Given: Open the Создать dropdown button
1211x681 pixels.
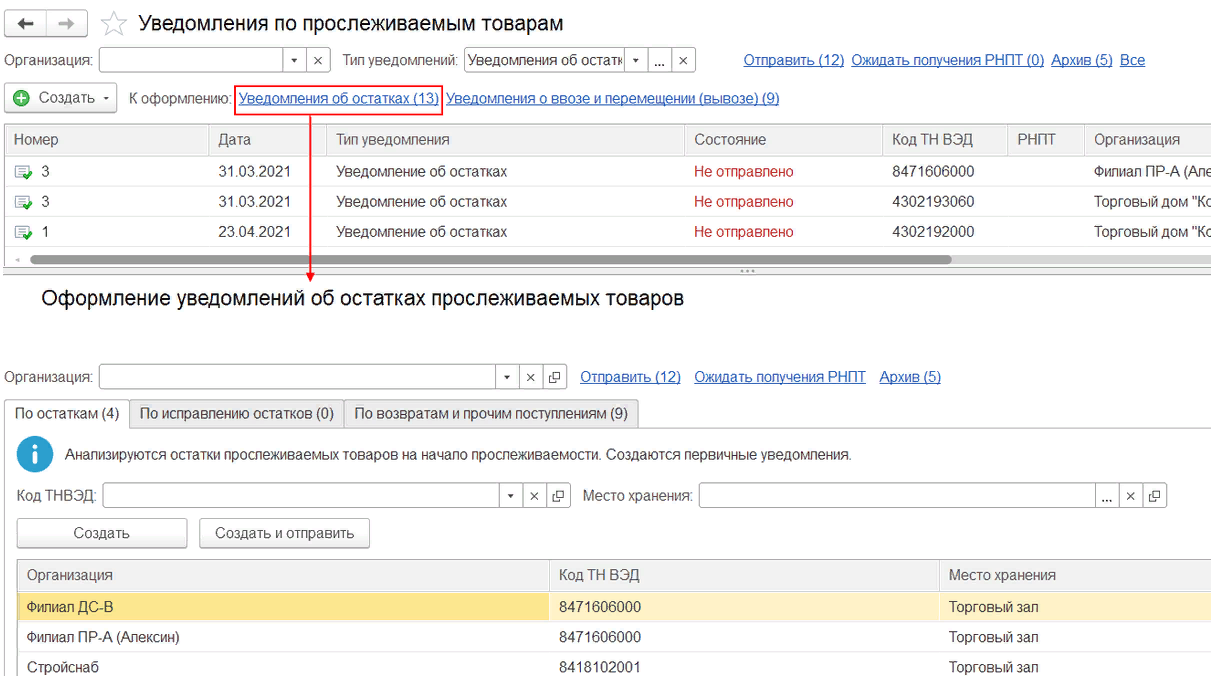Looking at the screenshot, I should (61, 98).
